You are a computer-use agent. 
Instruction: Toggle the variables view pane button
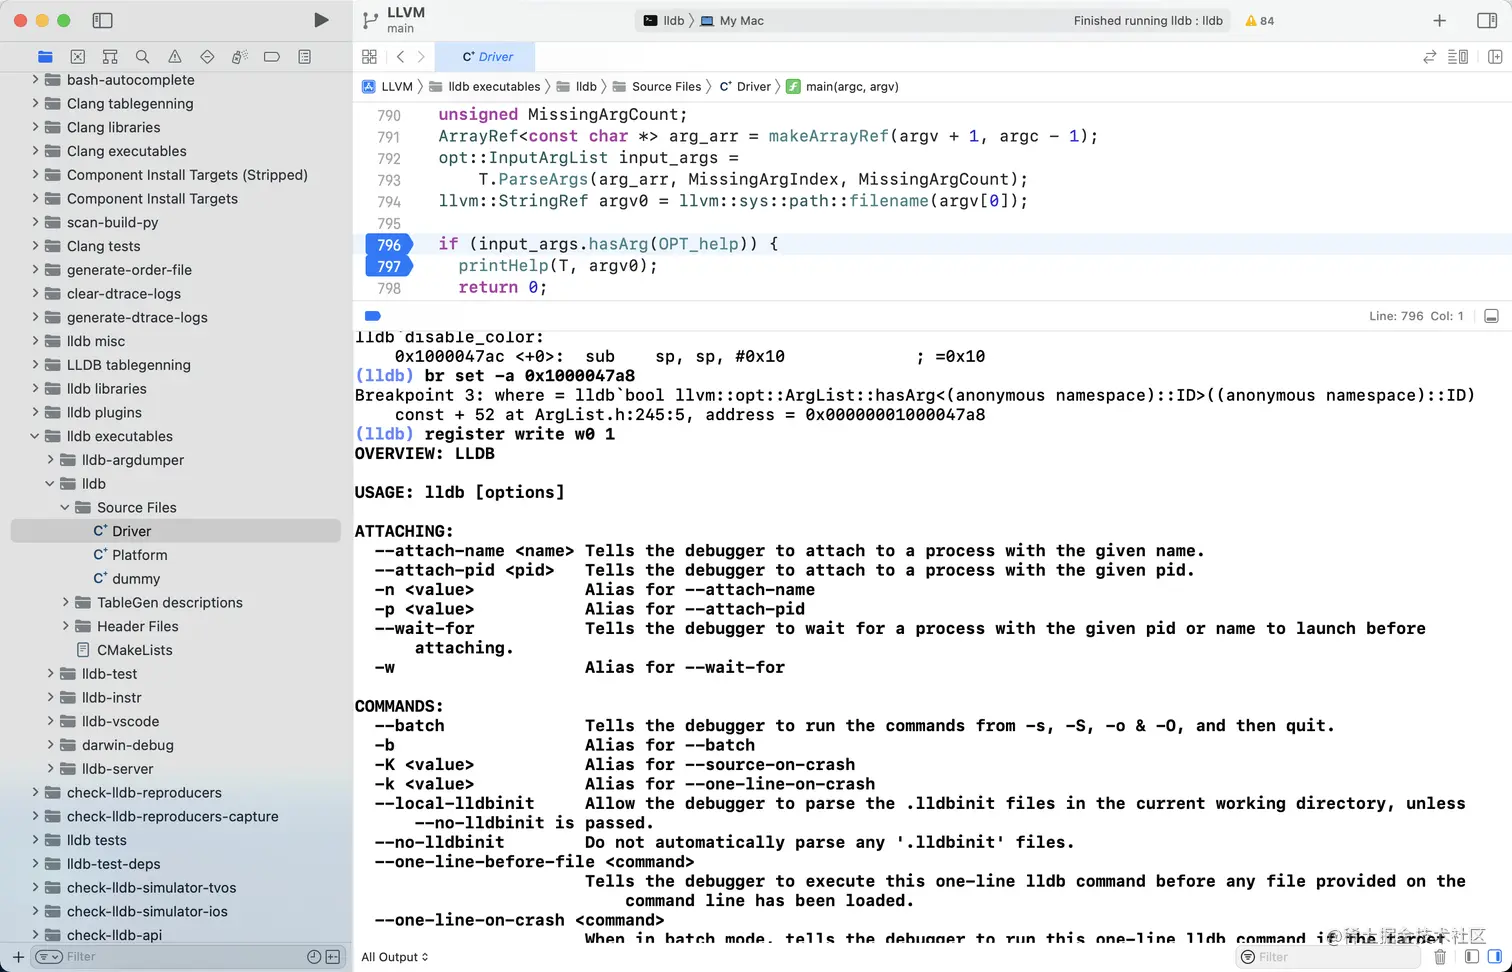click(1472, 957)
